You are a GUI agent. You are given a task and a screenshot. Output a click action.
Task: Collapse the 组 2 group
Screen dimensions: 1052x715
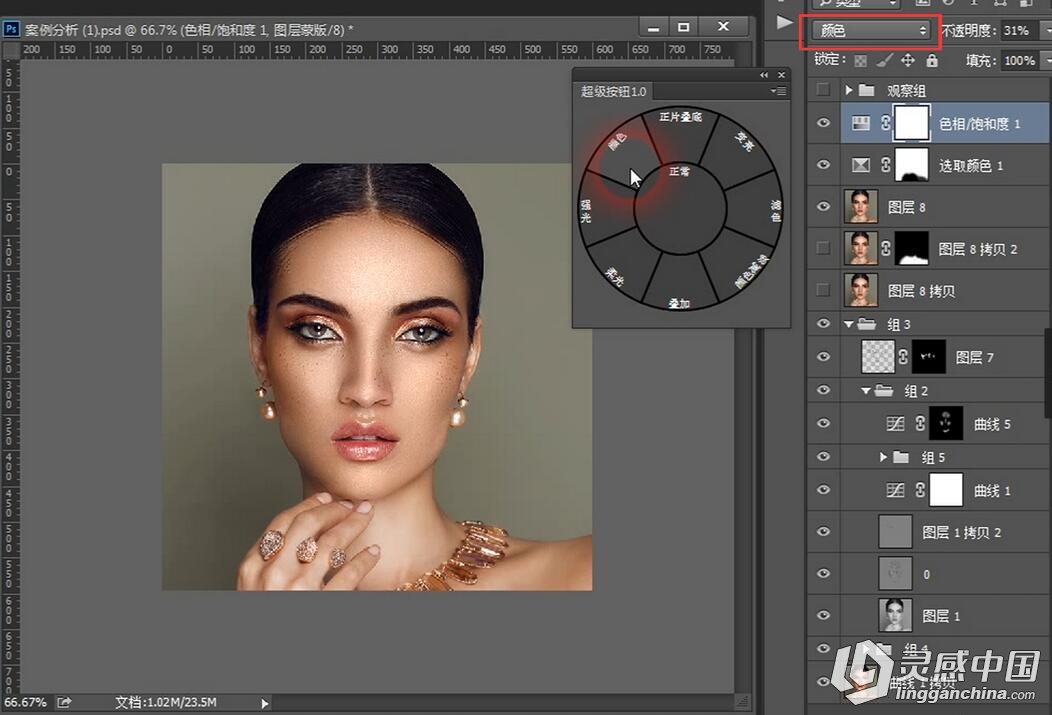tap(866, 390)
